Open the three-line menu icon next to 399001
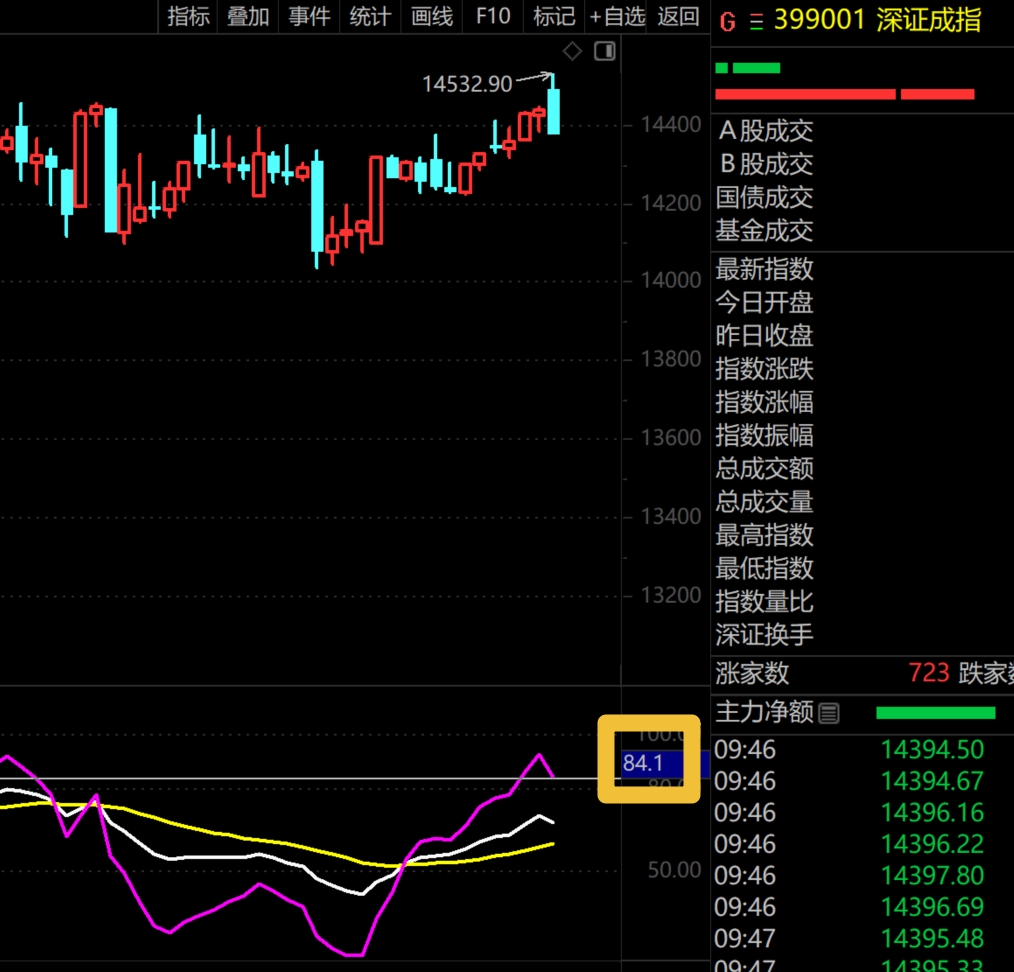Screen dimensions: 1014x972 754,21
